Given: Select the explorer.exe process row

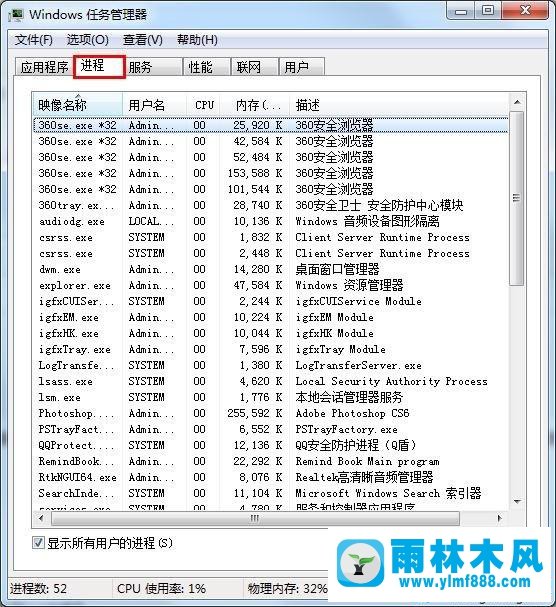Looking at the screenshot, I should [x=271, y=285].
